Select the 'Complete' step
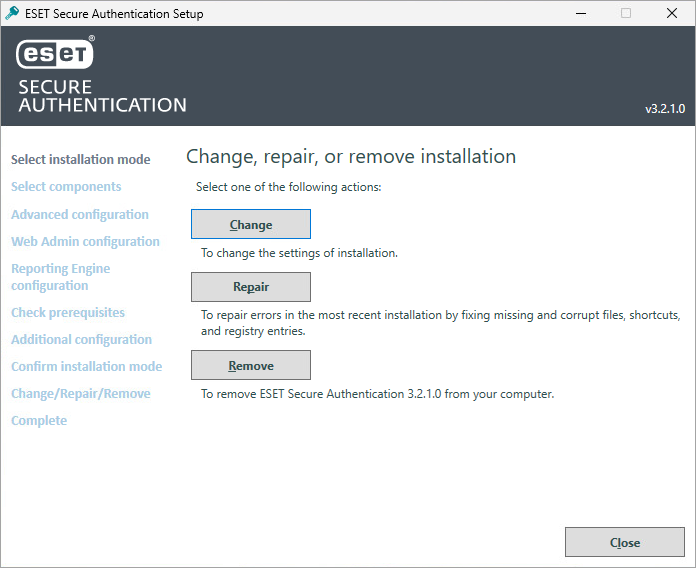 pos(39,421)
